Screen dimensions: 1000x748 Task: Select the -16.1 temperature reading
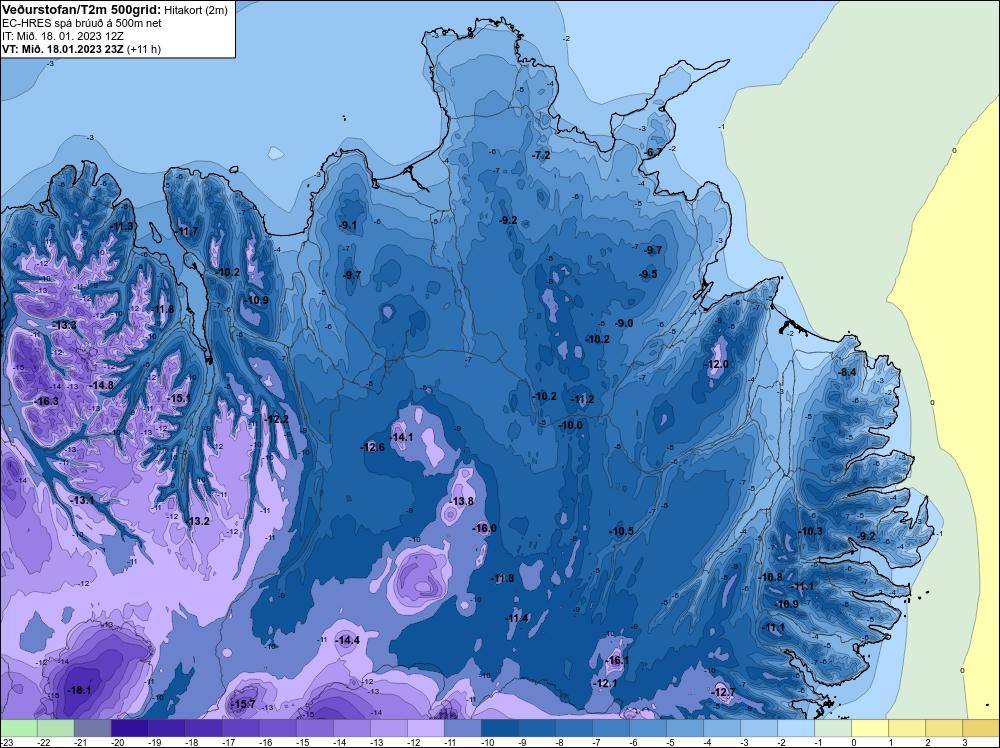pyautogui.click(x=616, y=661)
